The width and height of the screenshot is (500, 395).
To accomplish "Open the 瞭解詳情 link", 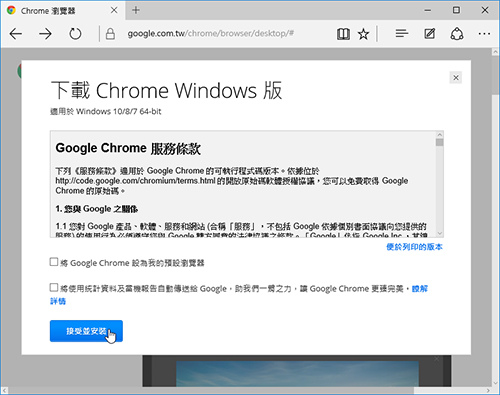I will [420, 289].
